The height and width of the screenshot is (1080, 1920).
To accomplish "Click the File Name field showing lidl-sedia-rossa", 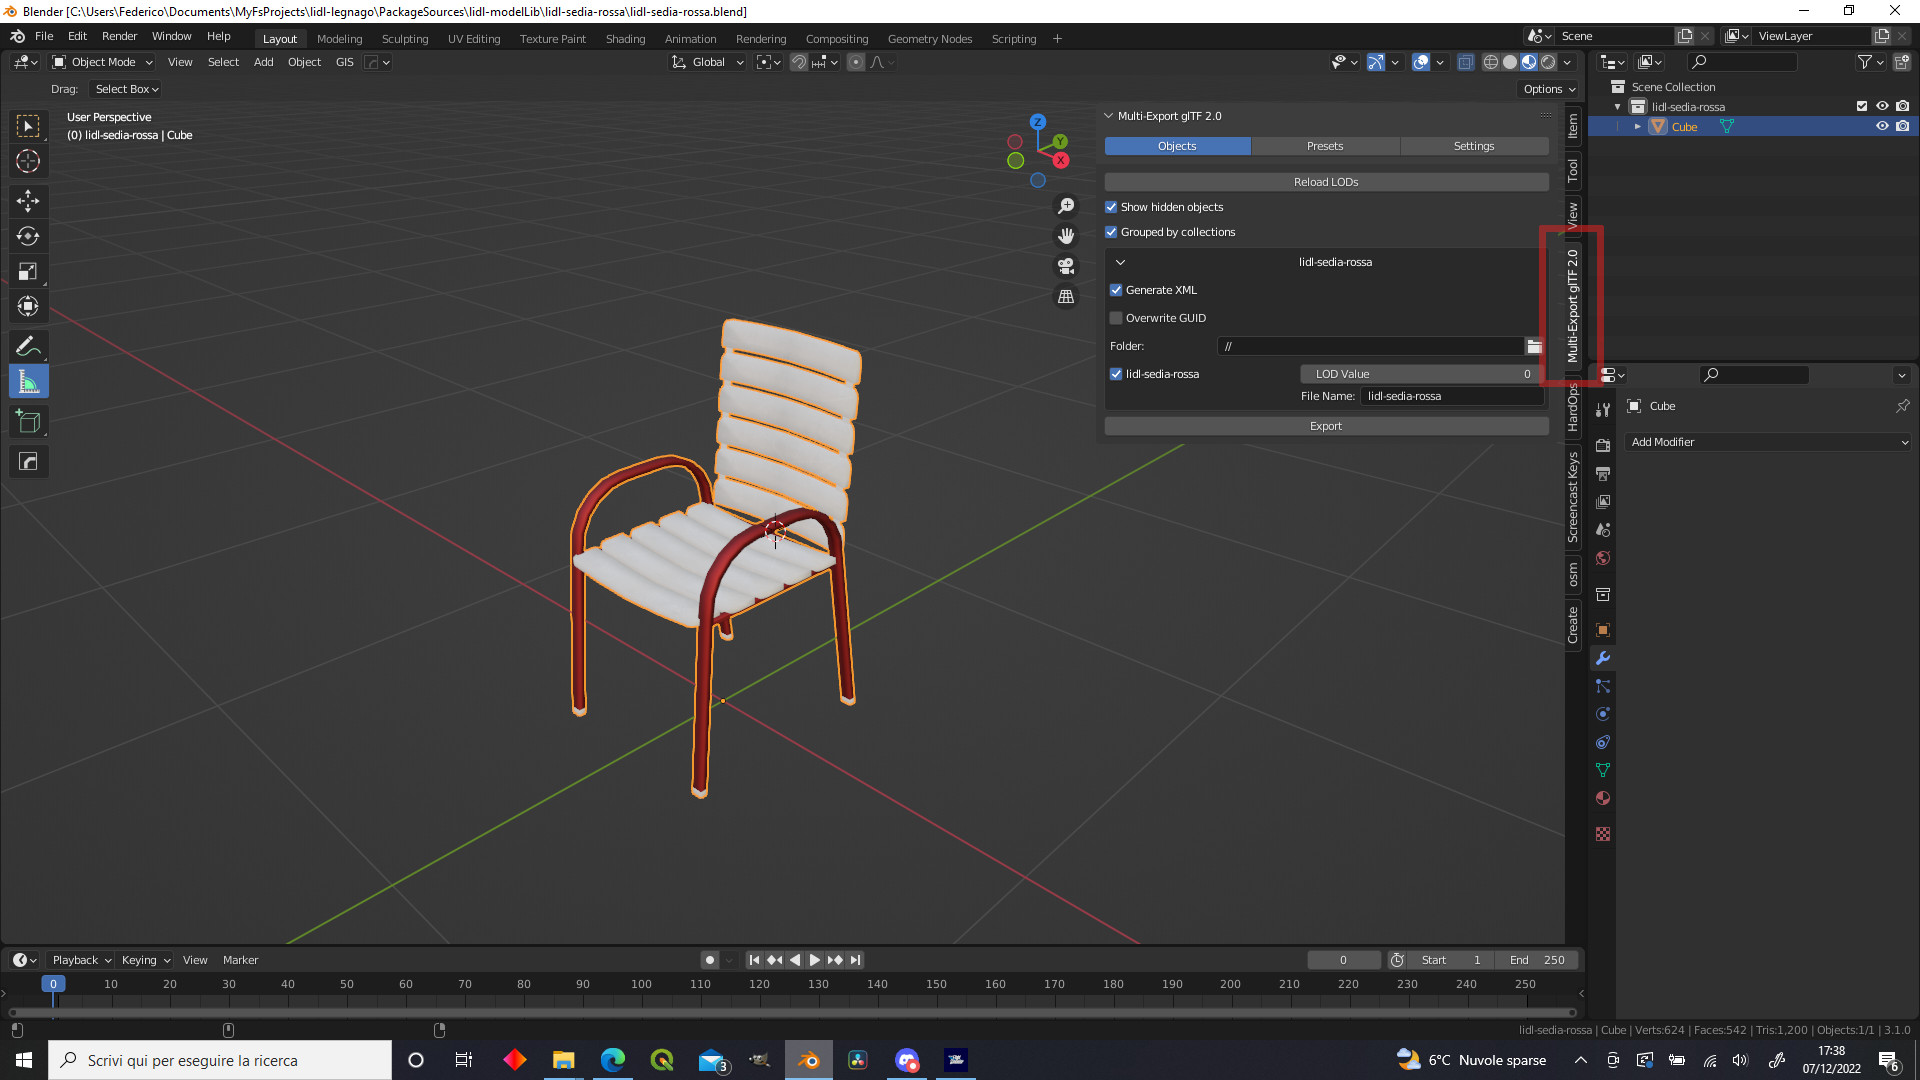I will [1452, 396].
